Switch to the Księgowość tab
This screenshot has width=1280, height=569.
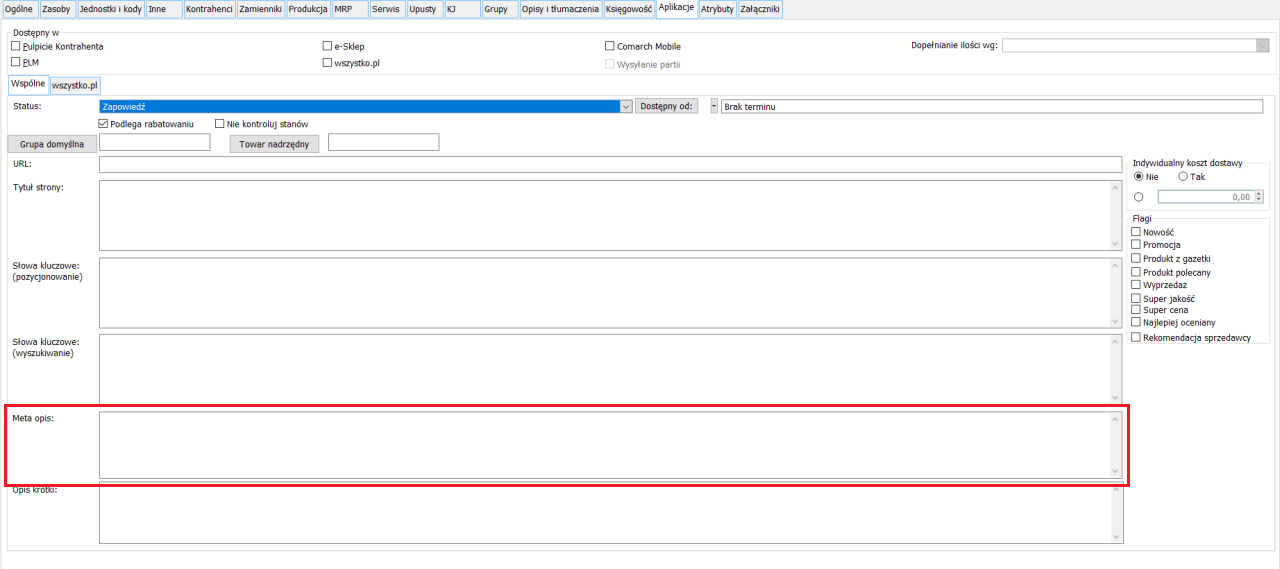coord(628,9)
